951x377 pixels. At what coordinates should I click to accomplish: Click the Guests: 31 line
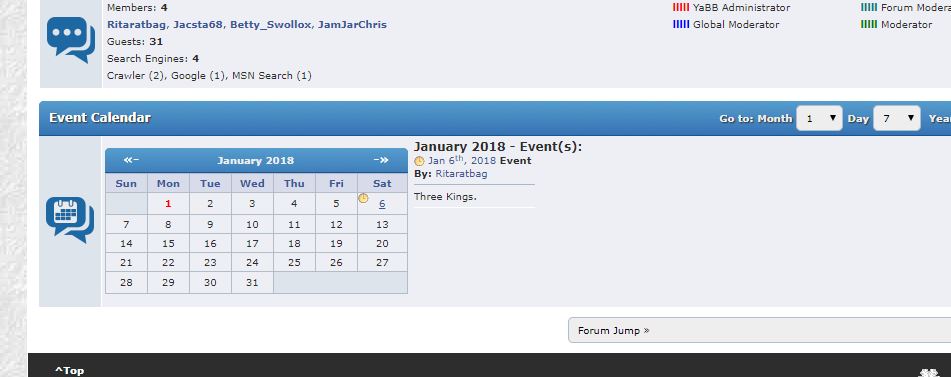click(135, 42)
